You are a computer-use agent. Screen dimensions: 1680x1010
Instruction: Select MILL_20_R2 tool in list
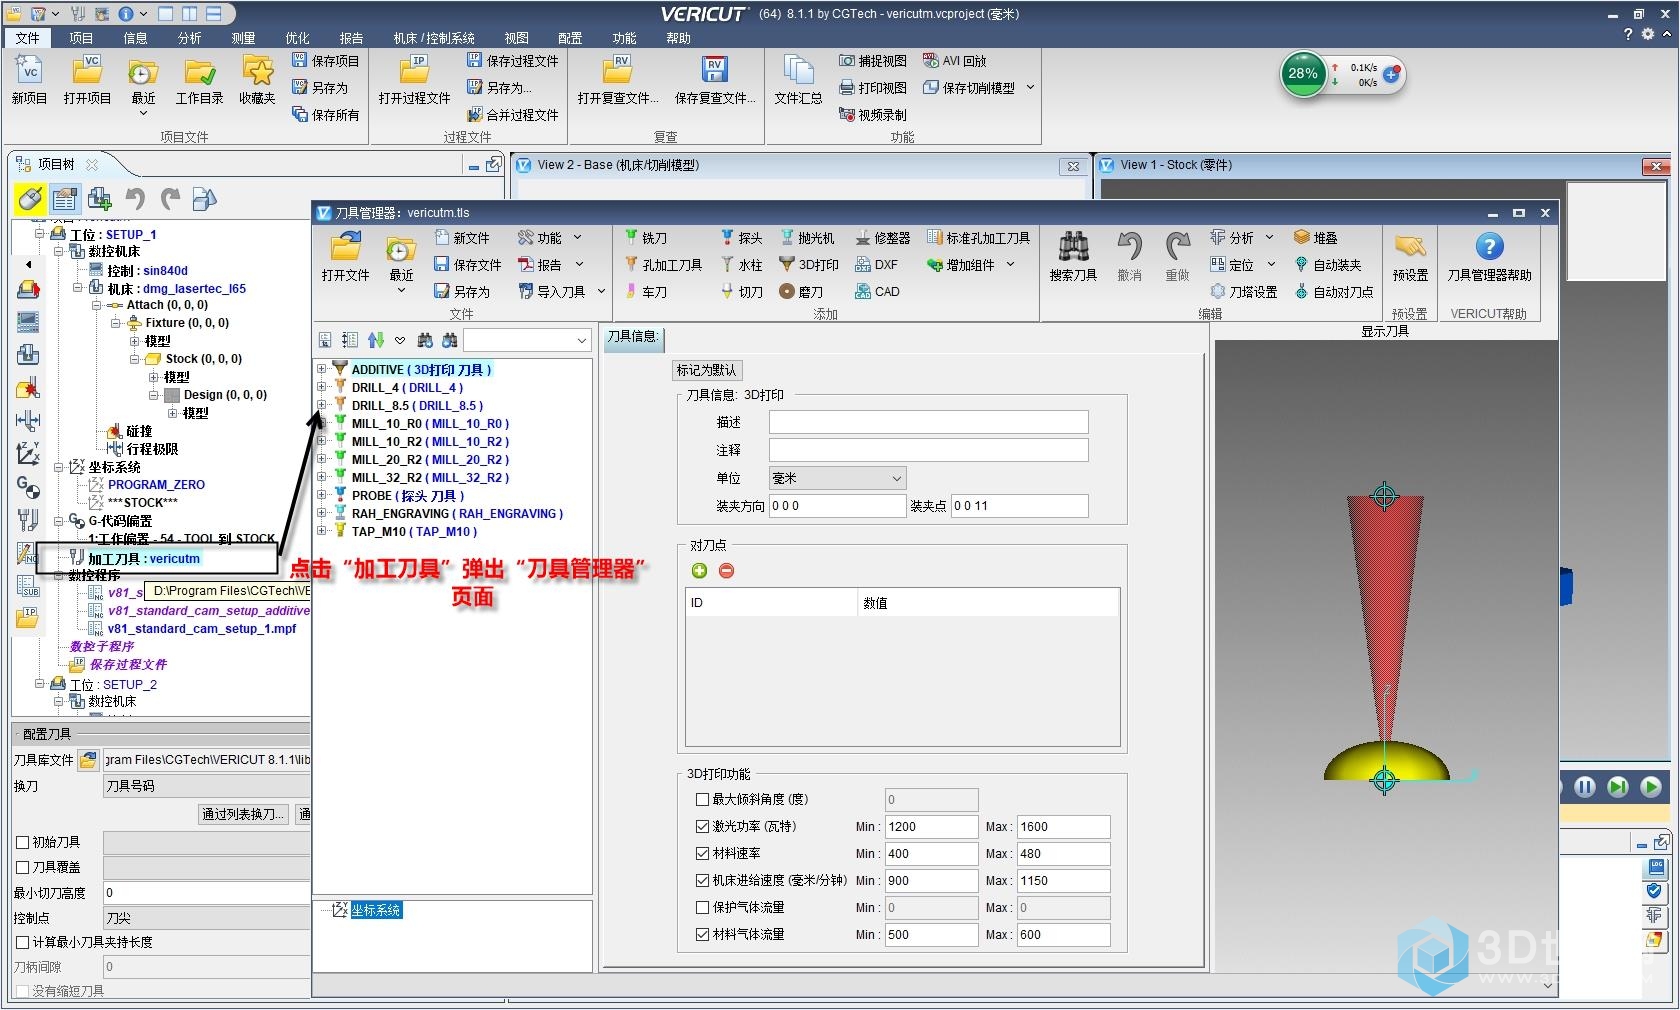(x=430, y=460)
